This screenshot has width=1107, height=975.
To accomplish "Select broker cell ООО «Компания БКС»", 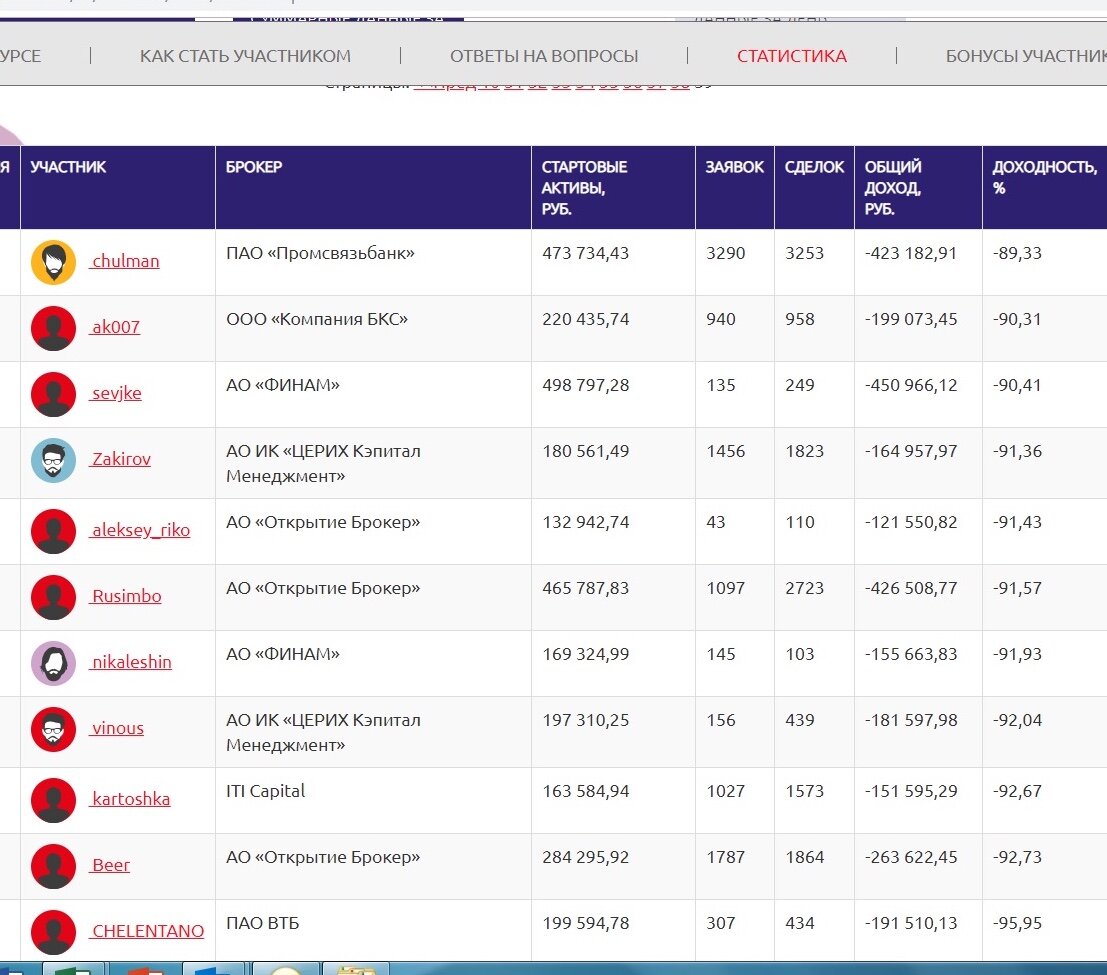I will [x=316, y=319].
